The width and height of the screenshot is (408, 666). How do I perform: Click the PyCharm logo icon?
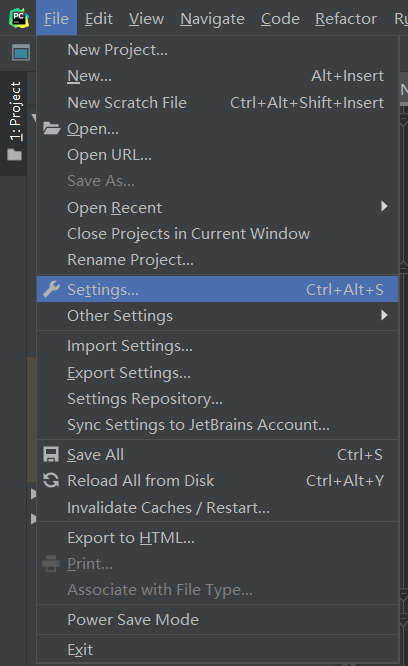(x=19, y=18)
